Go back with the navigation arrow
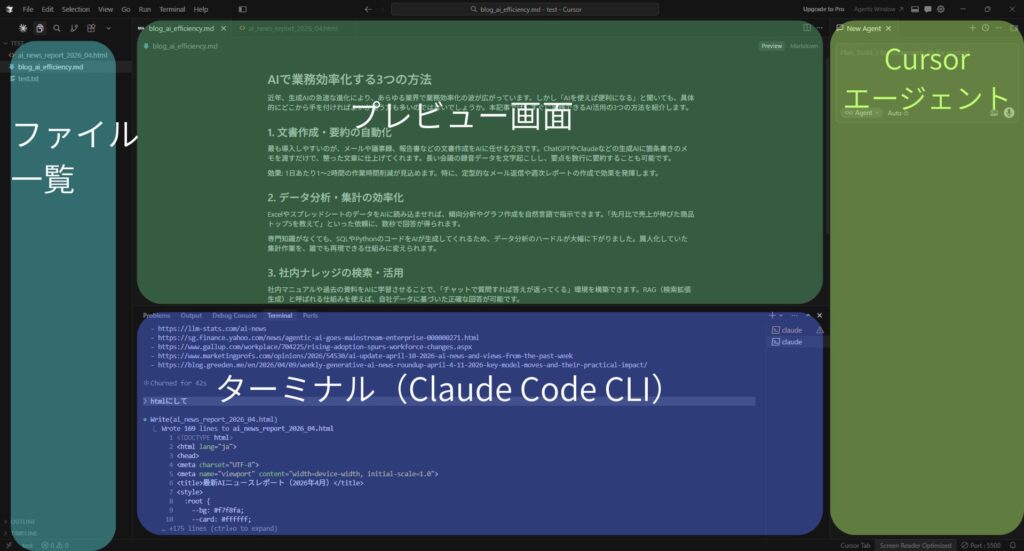 tap(368, 9)
